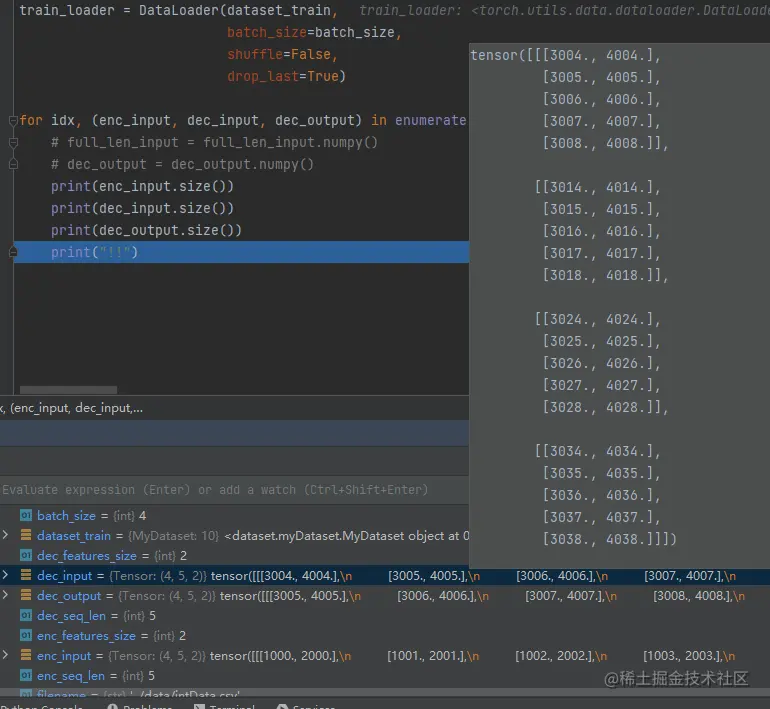Select the enc_features_size variable name
This screenshot has height=709, width=770.
pyautogui.click(x=86, y=636)
